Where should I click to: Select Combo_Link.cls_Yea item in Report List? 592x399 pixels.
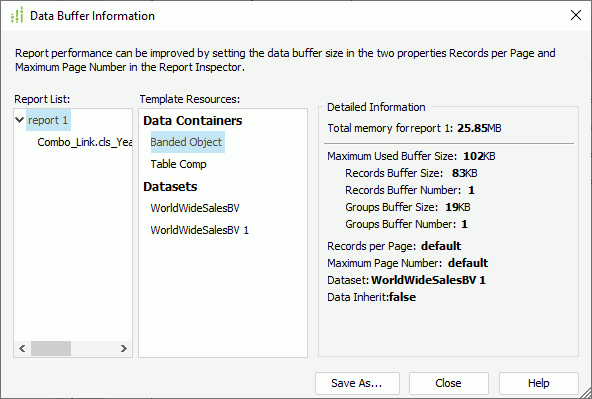pos(85,142)
